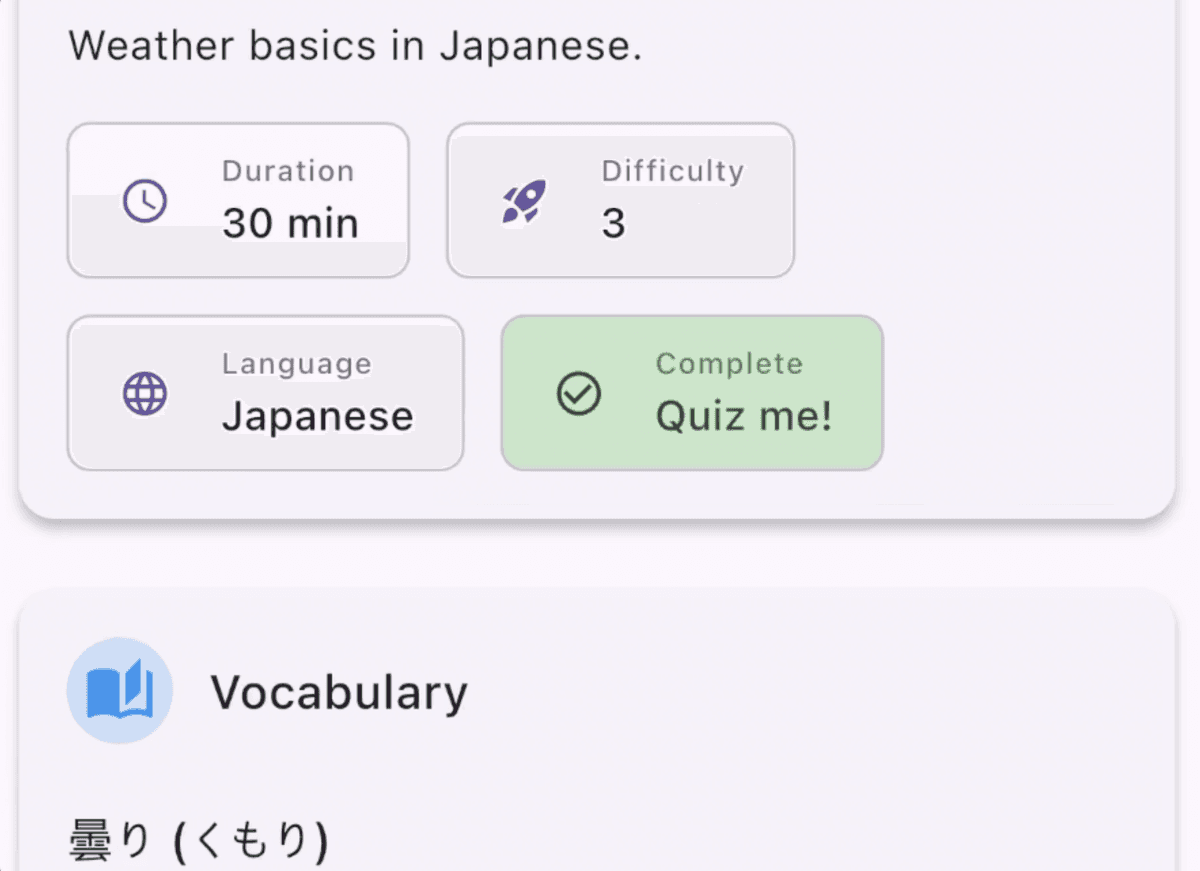Select the vocabulary word 曇り (くもり)

pyautogui.click(x=198, y=843)
